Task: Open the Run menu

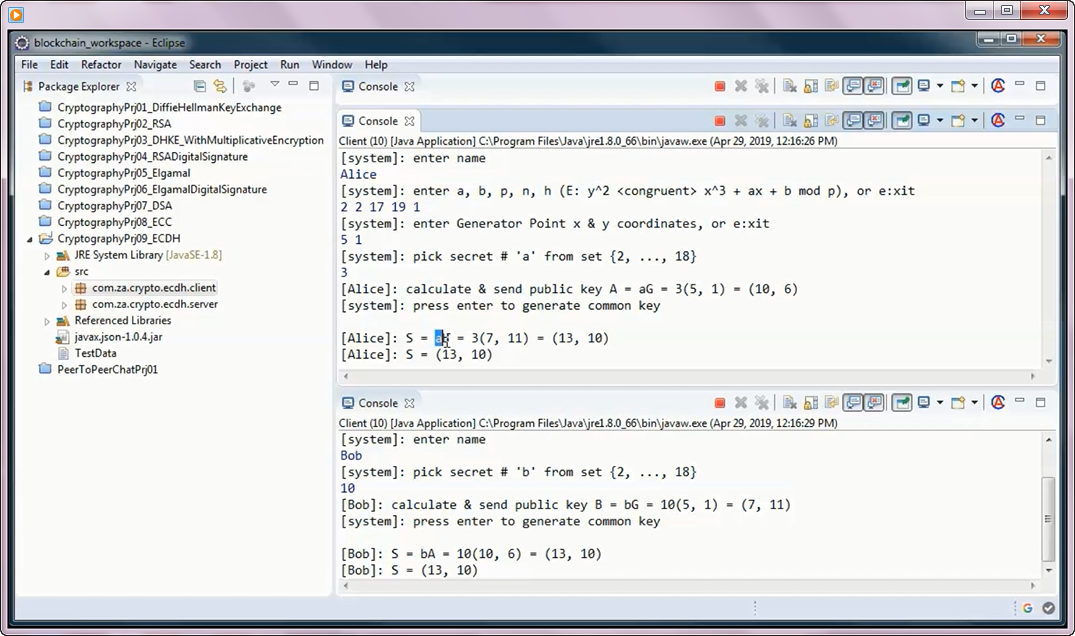Action: tap(289, 64)
